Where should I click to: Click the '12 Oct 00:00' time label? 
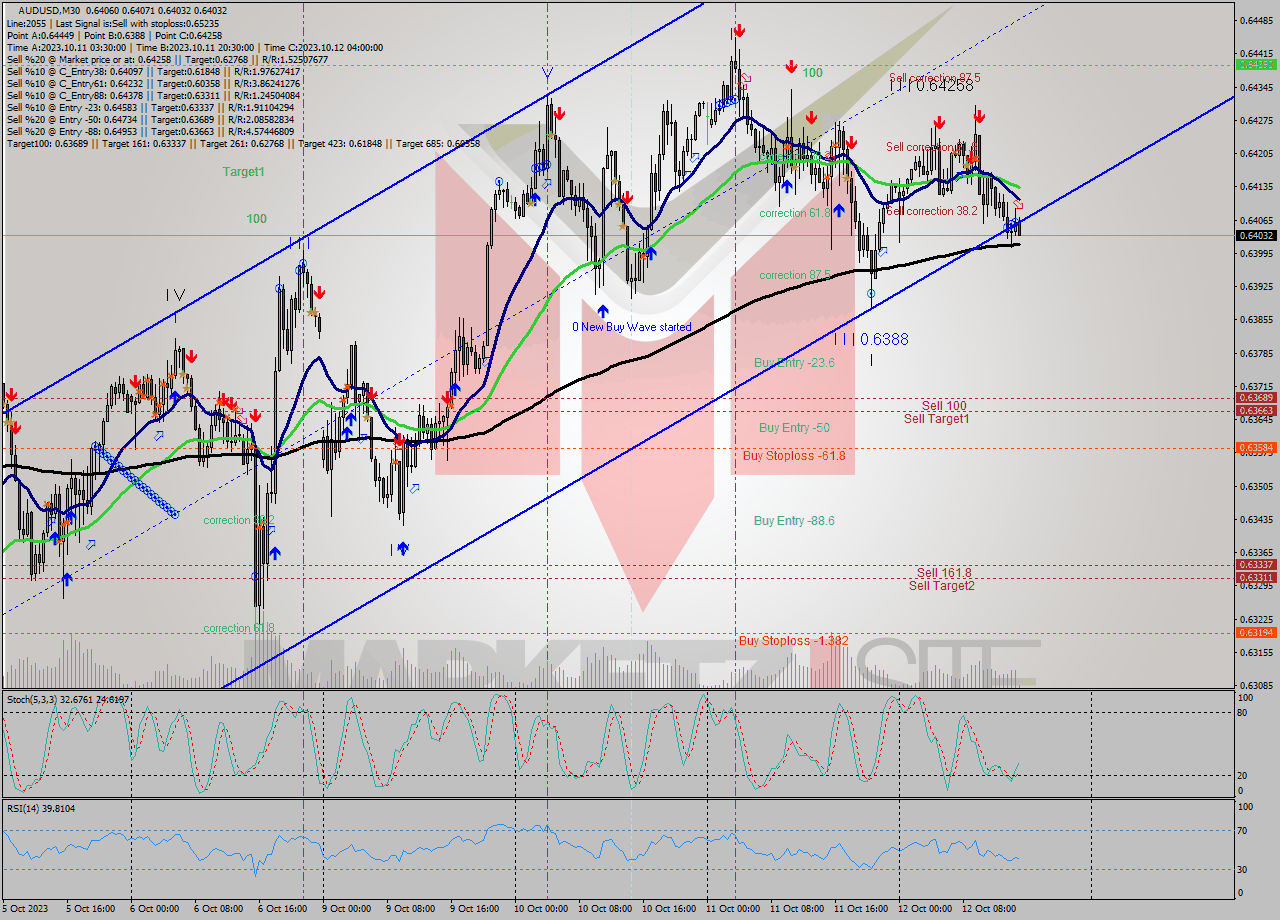(x=924, y=909)
